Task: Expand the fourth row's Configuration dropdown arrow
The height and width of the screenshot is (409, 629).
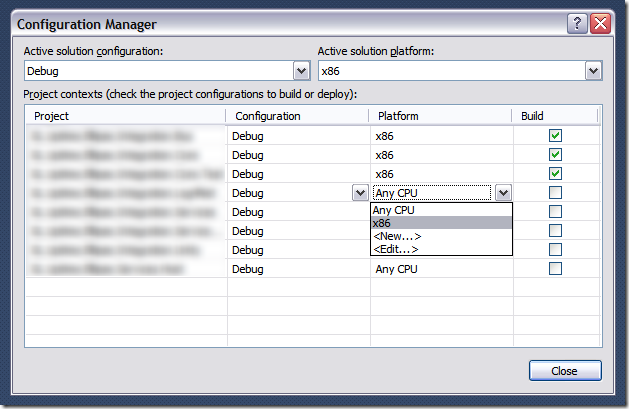Action: (358, 193)
